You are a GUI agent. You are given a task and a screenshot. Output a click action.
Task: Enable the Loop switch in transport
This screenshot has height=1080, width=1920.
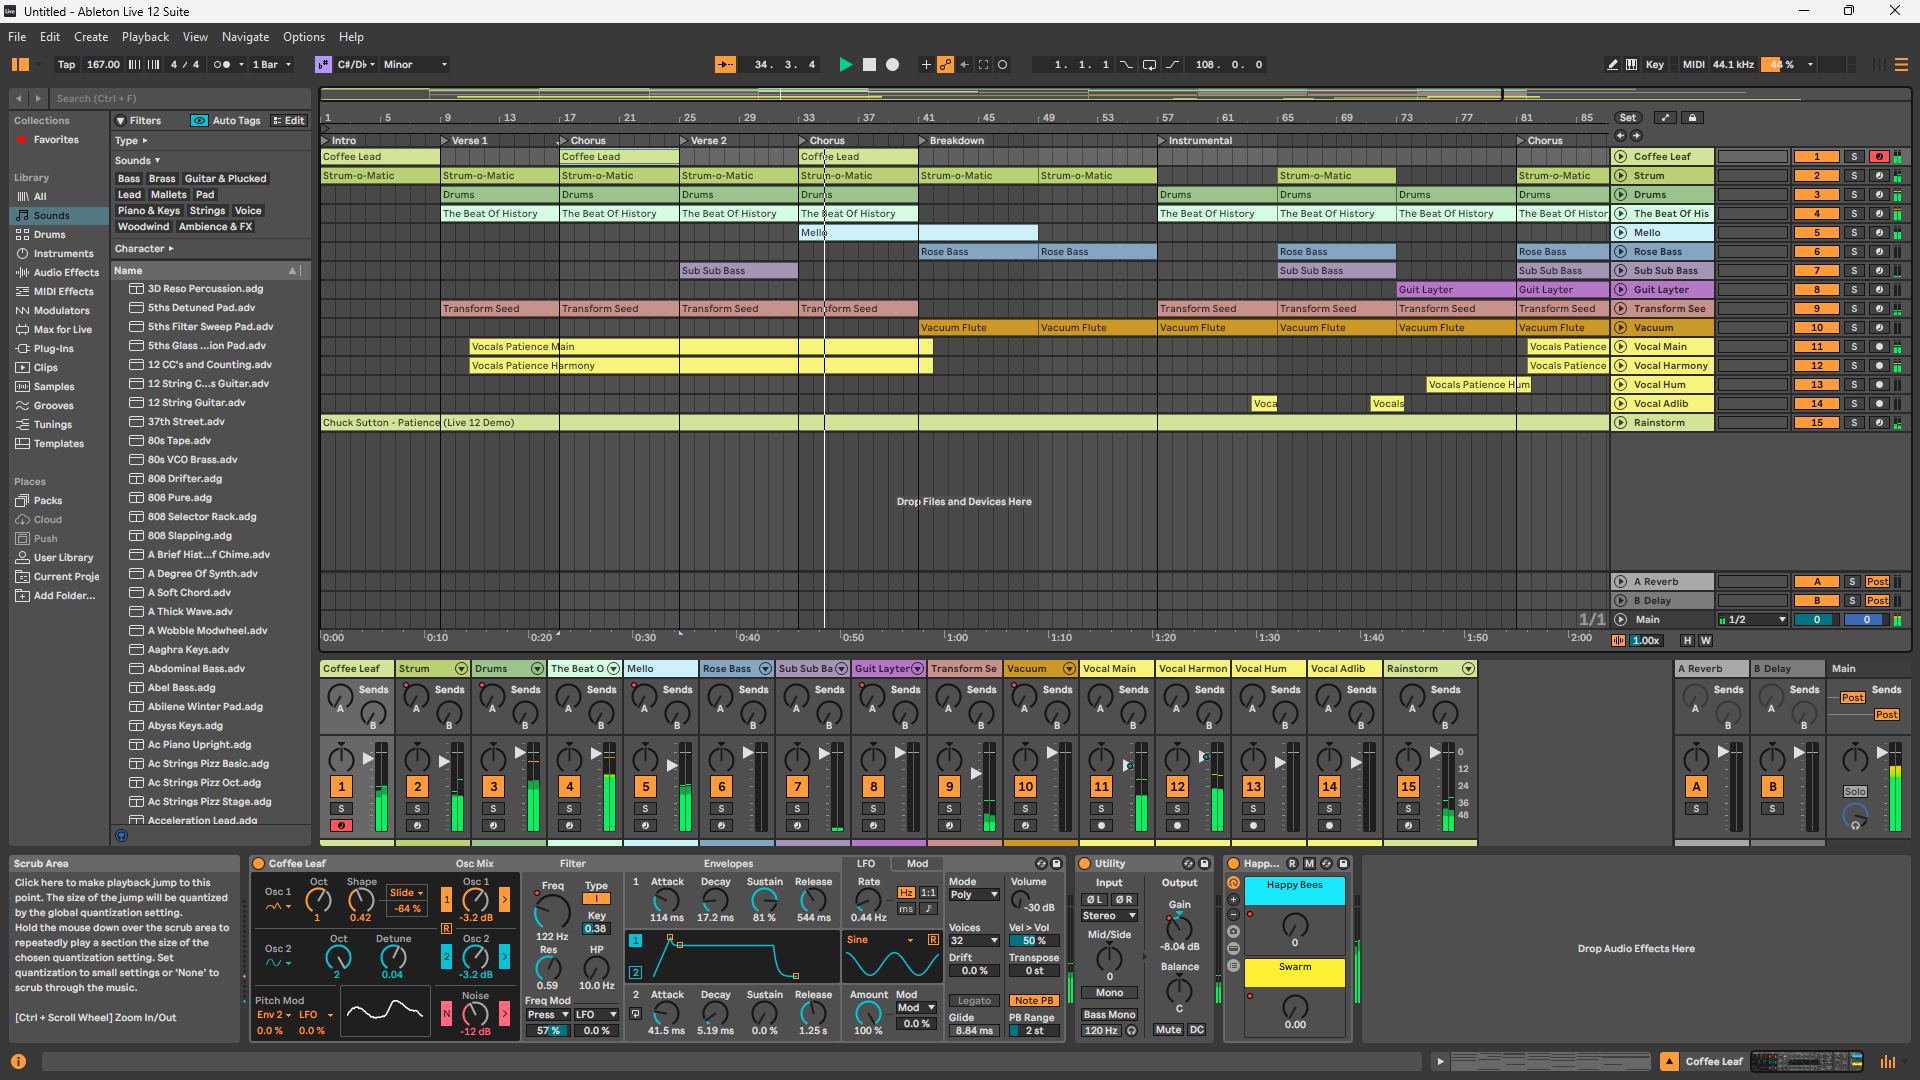click(1149, 65)
